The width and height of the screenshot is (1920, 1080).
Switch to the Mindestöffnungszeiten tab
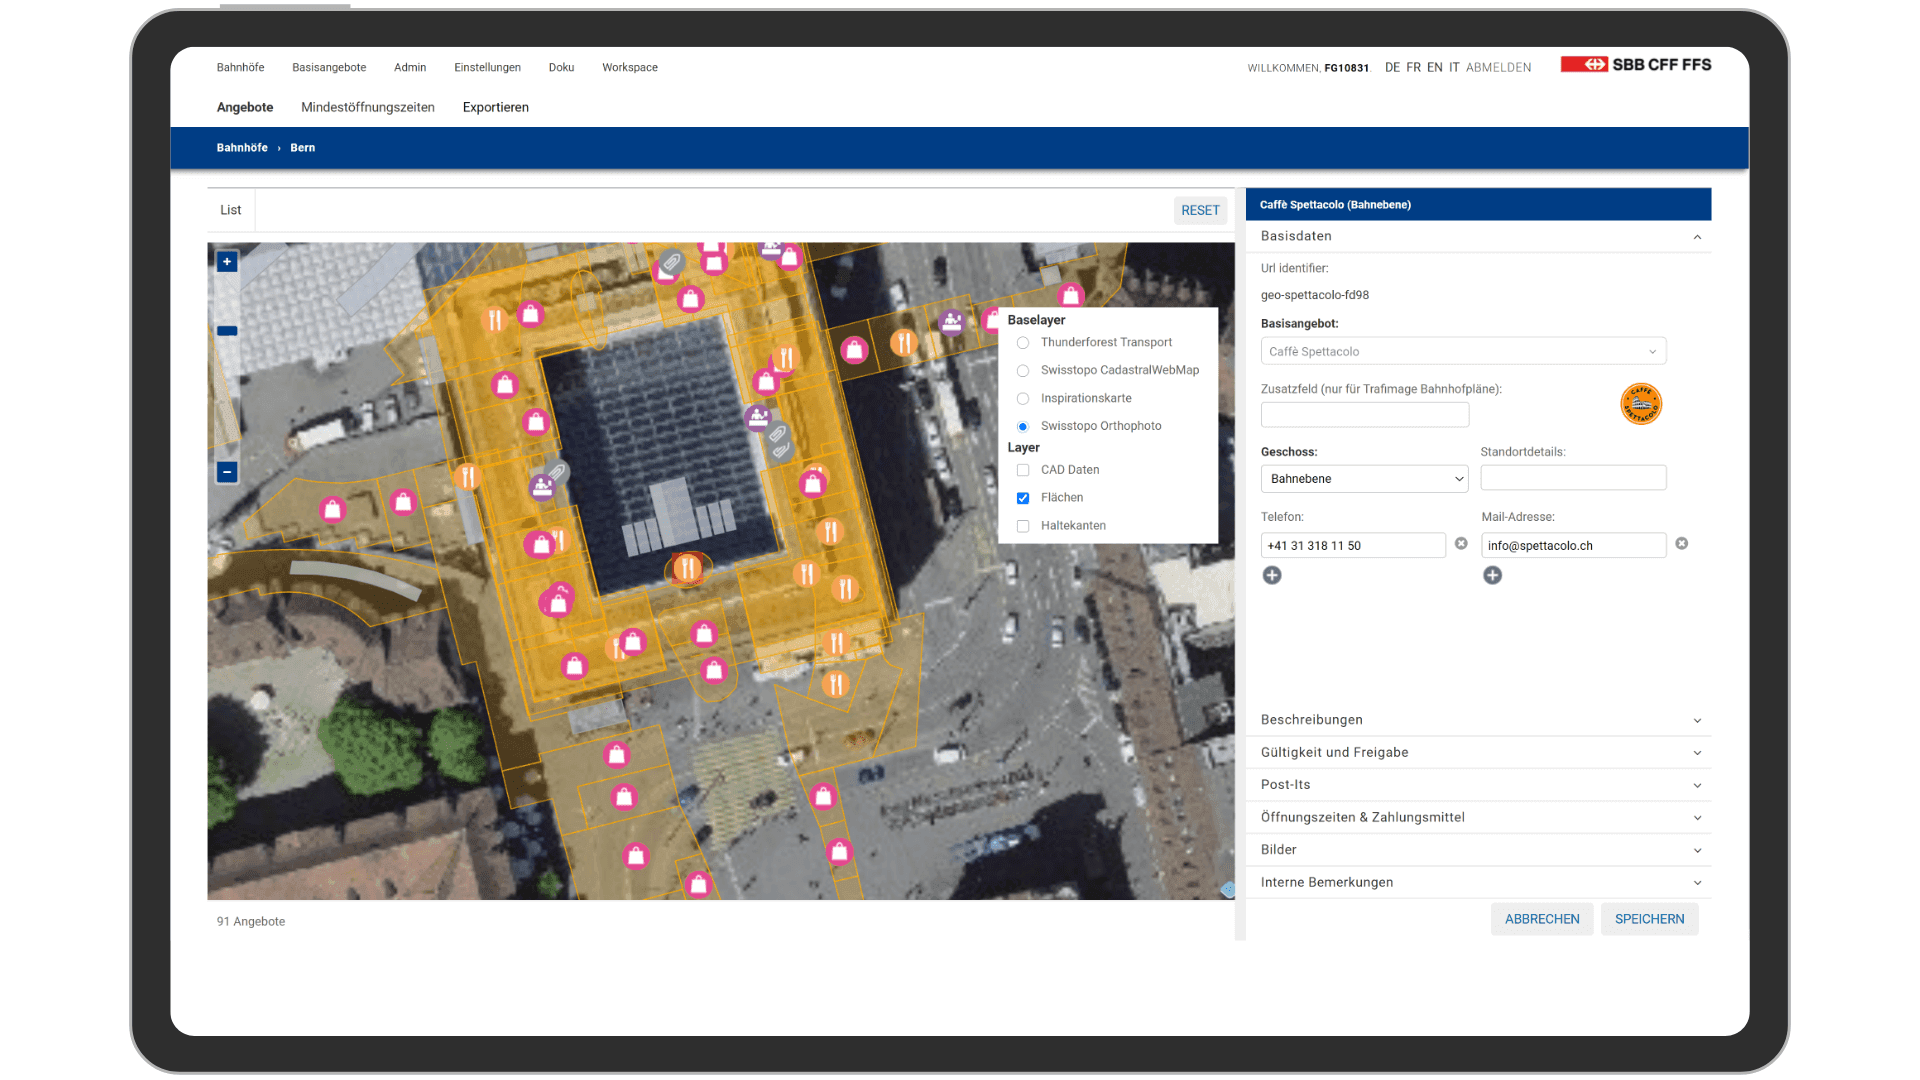pos(367,108)
